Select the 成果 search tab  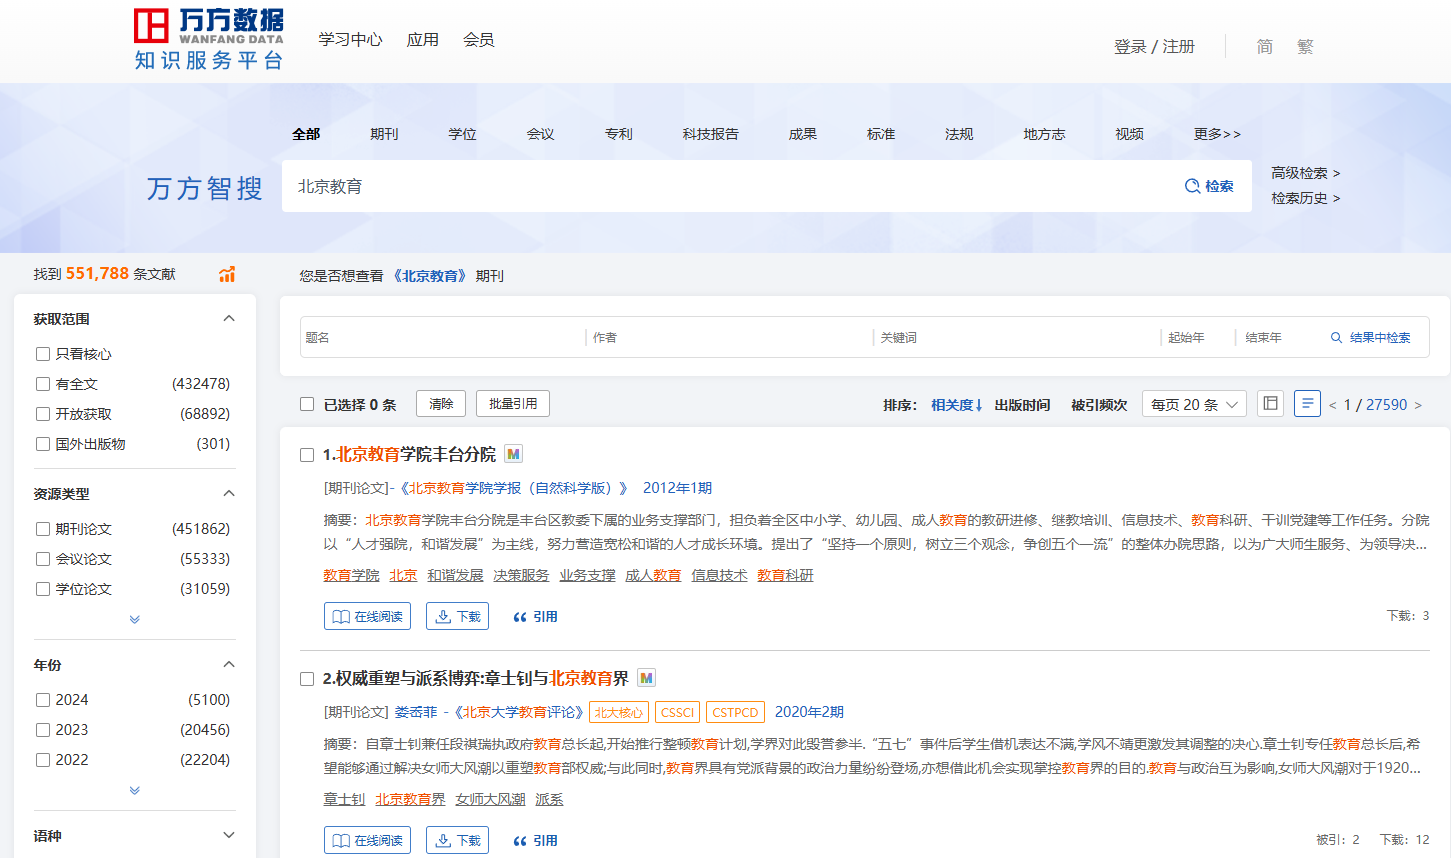[802, 134]
